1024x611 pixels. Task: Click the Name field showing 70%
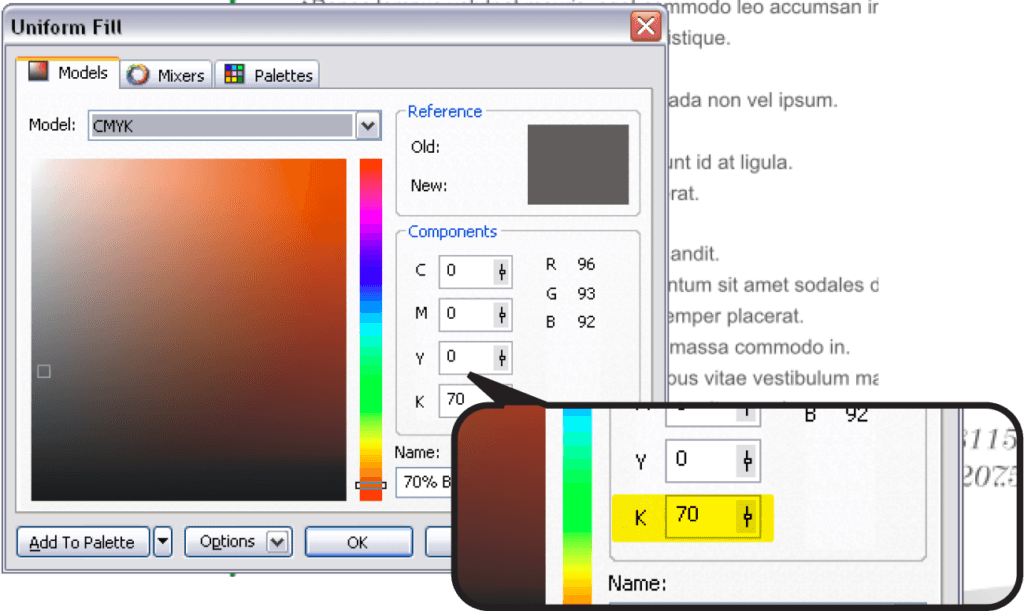[x=425, y=482]
